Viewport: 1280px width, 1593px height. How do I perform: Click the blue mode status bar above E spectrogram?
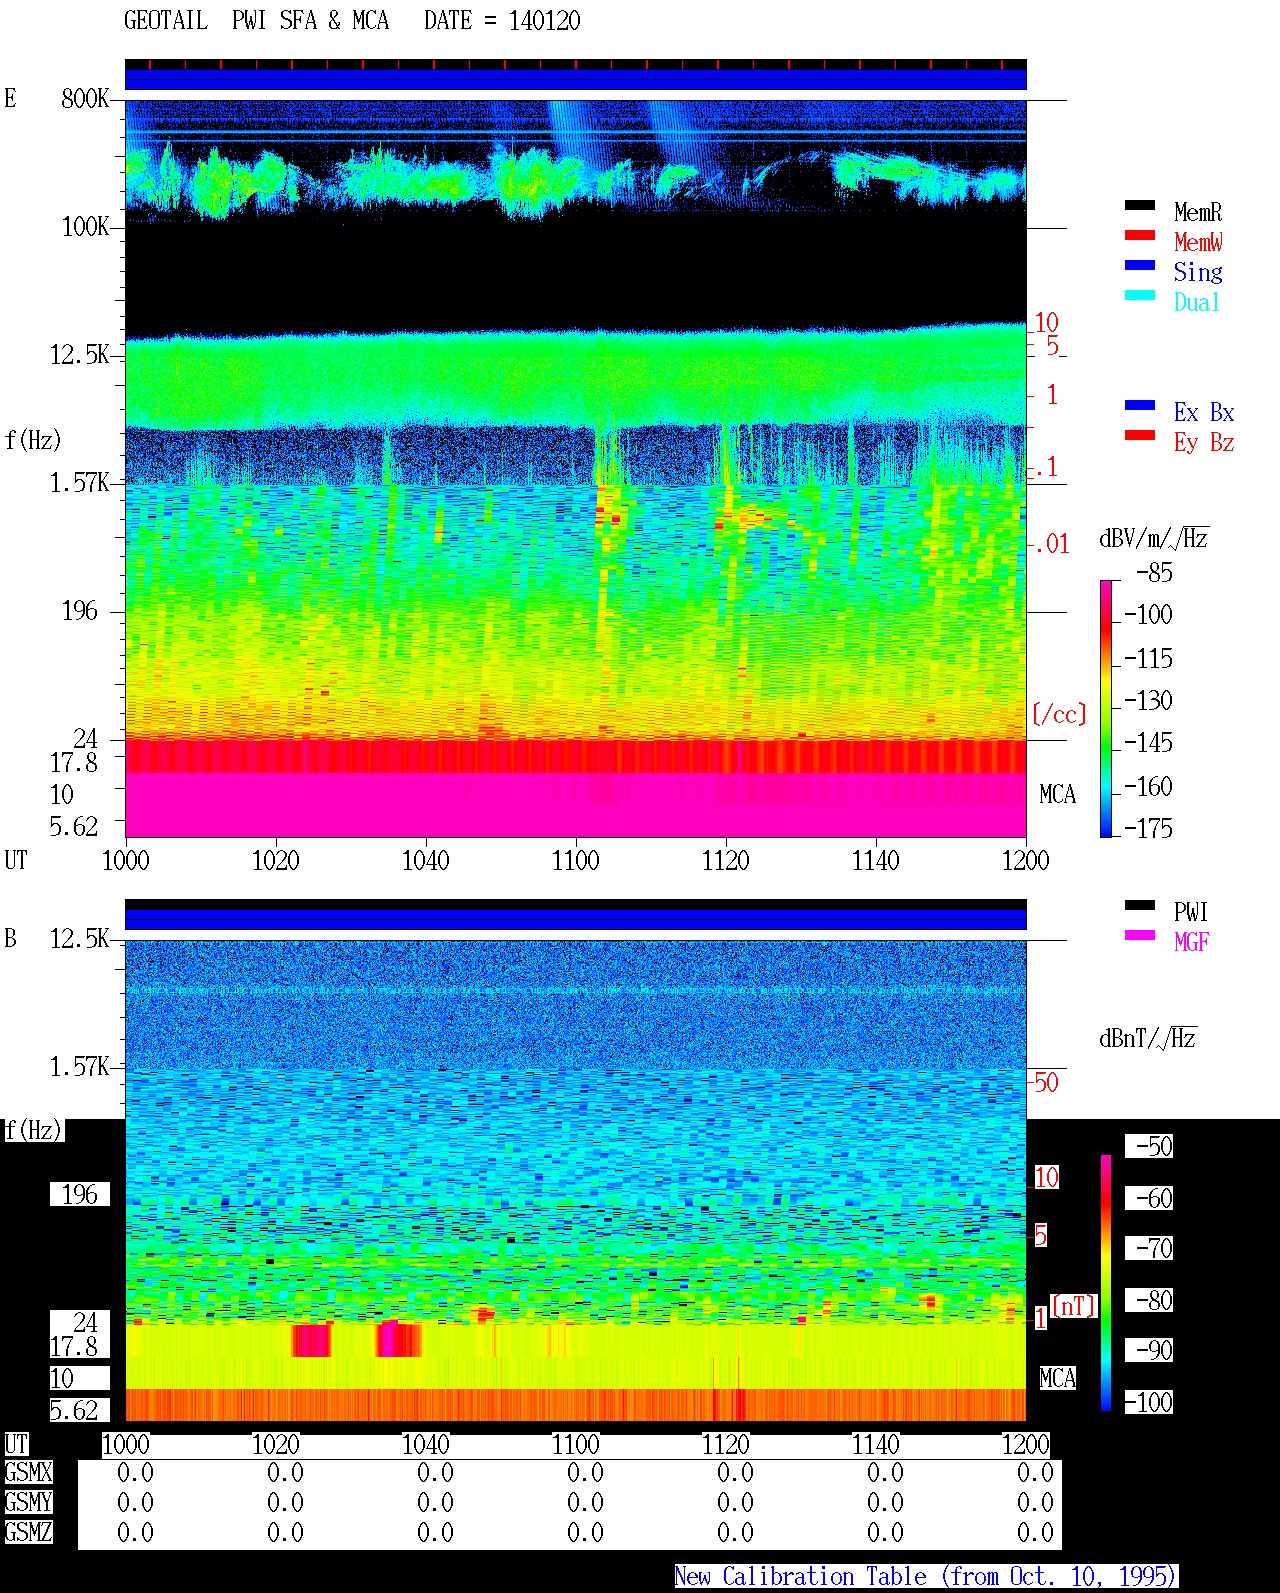tap(576, 79)
